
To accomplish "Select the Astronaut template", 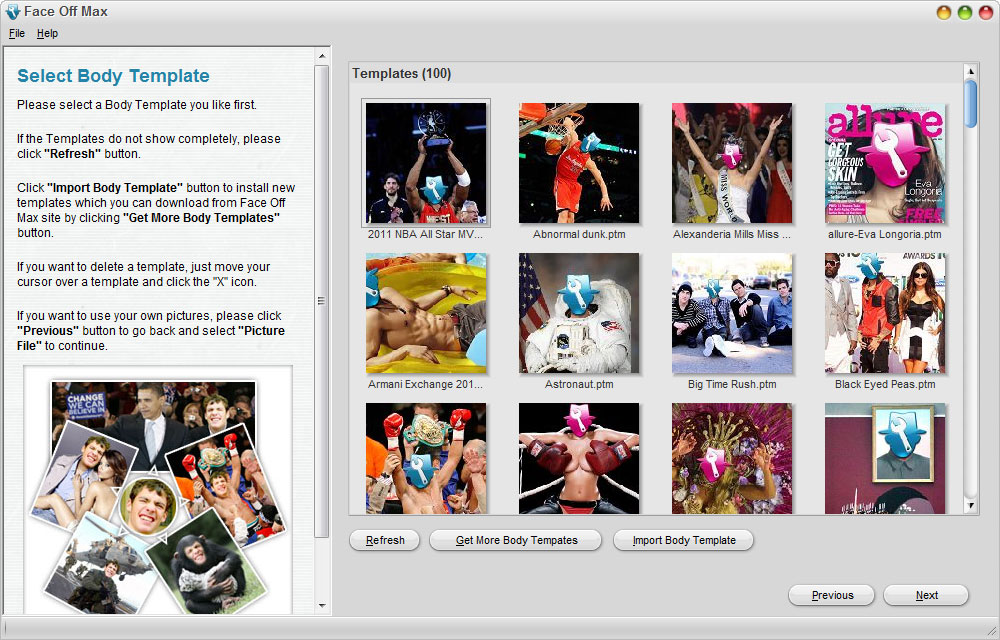I will [579, 313].
